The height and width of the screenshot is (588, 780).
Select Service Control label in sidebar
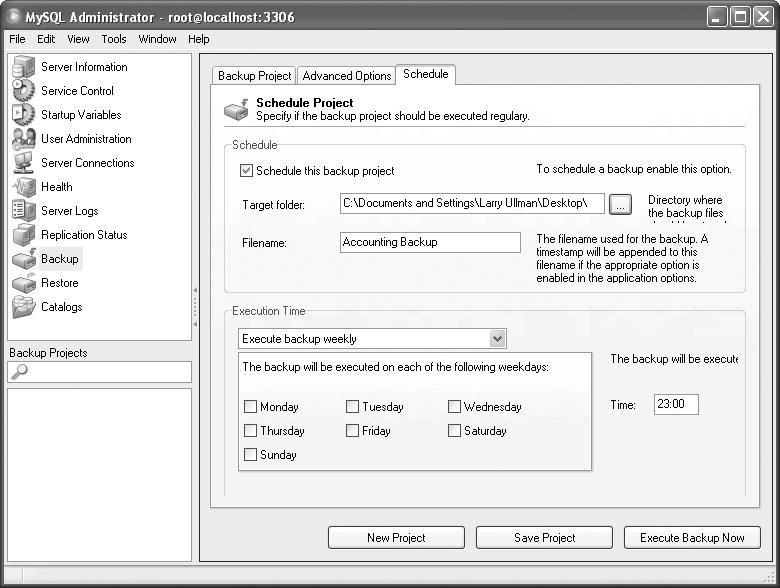point(77,91)
